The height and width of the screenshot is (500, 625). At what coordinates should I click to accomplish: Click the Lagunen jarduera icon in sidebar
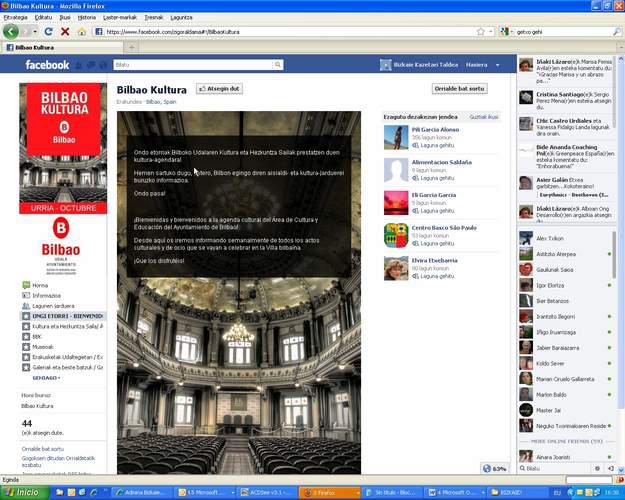(26, 306)
